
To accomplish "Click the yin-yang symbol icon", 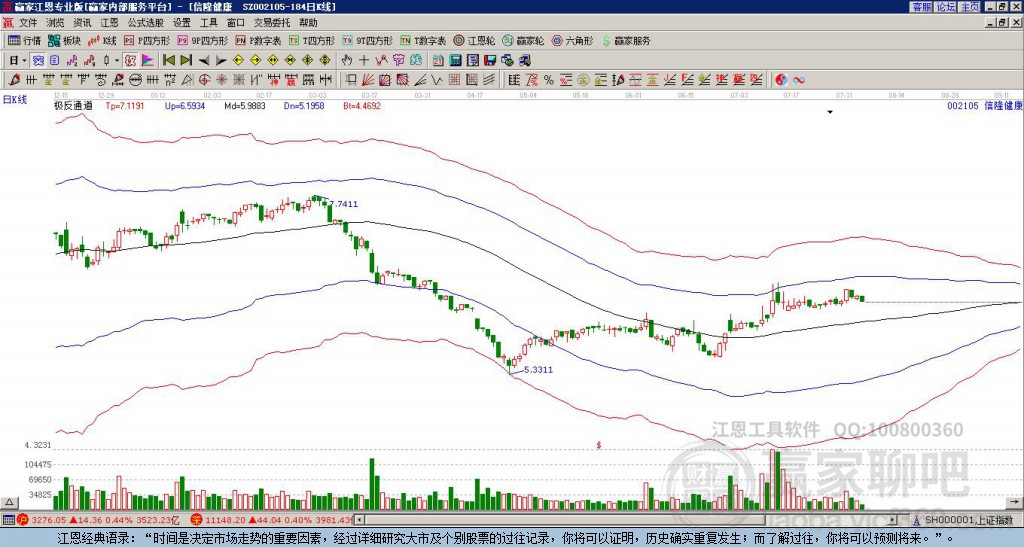I will point(781,80).
